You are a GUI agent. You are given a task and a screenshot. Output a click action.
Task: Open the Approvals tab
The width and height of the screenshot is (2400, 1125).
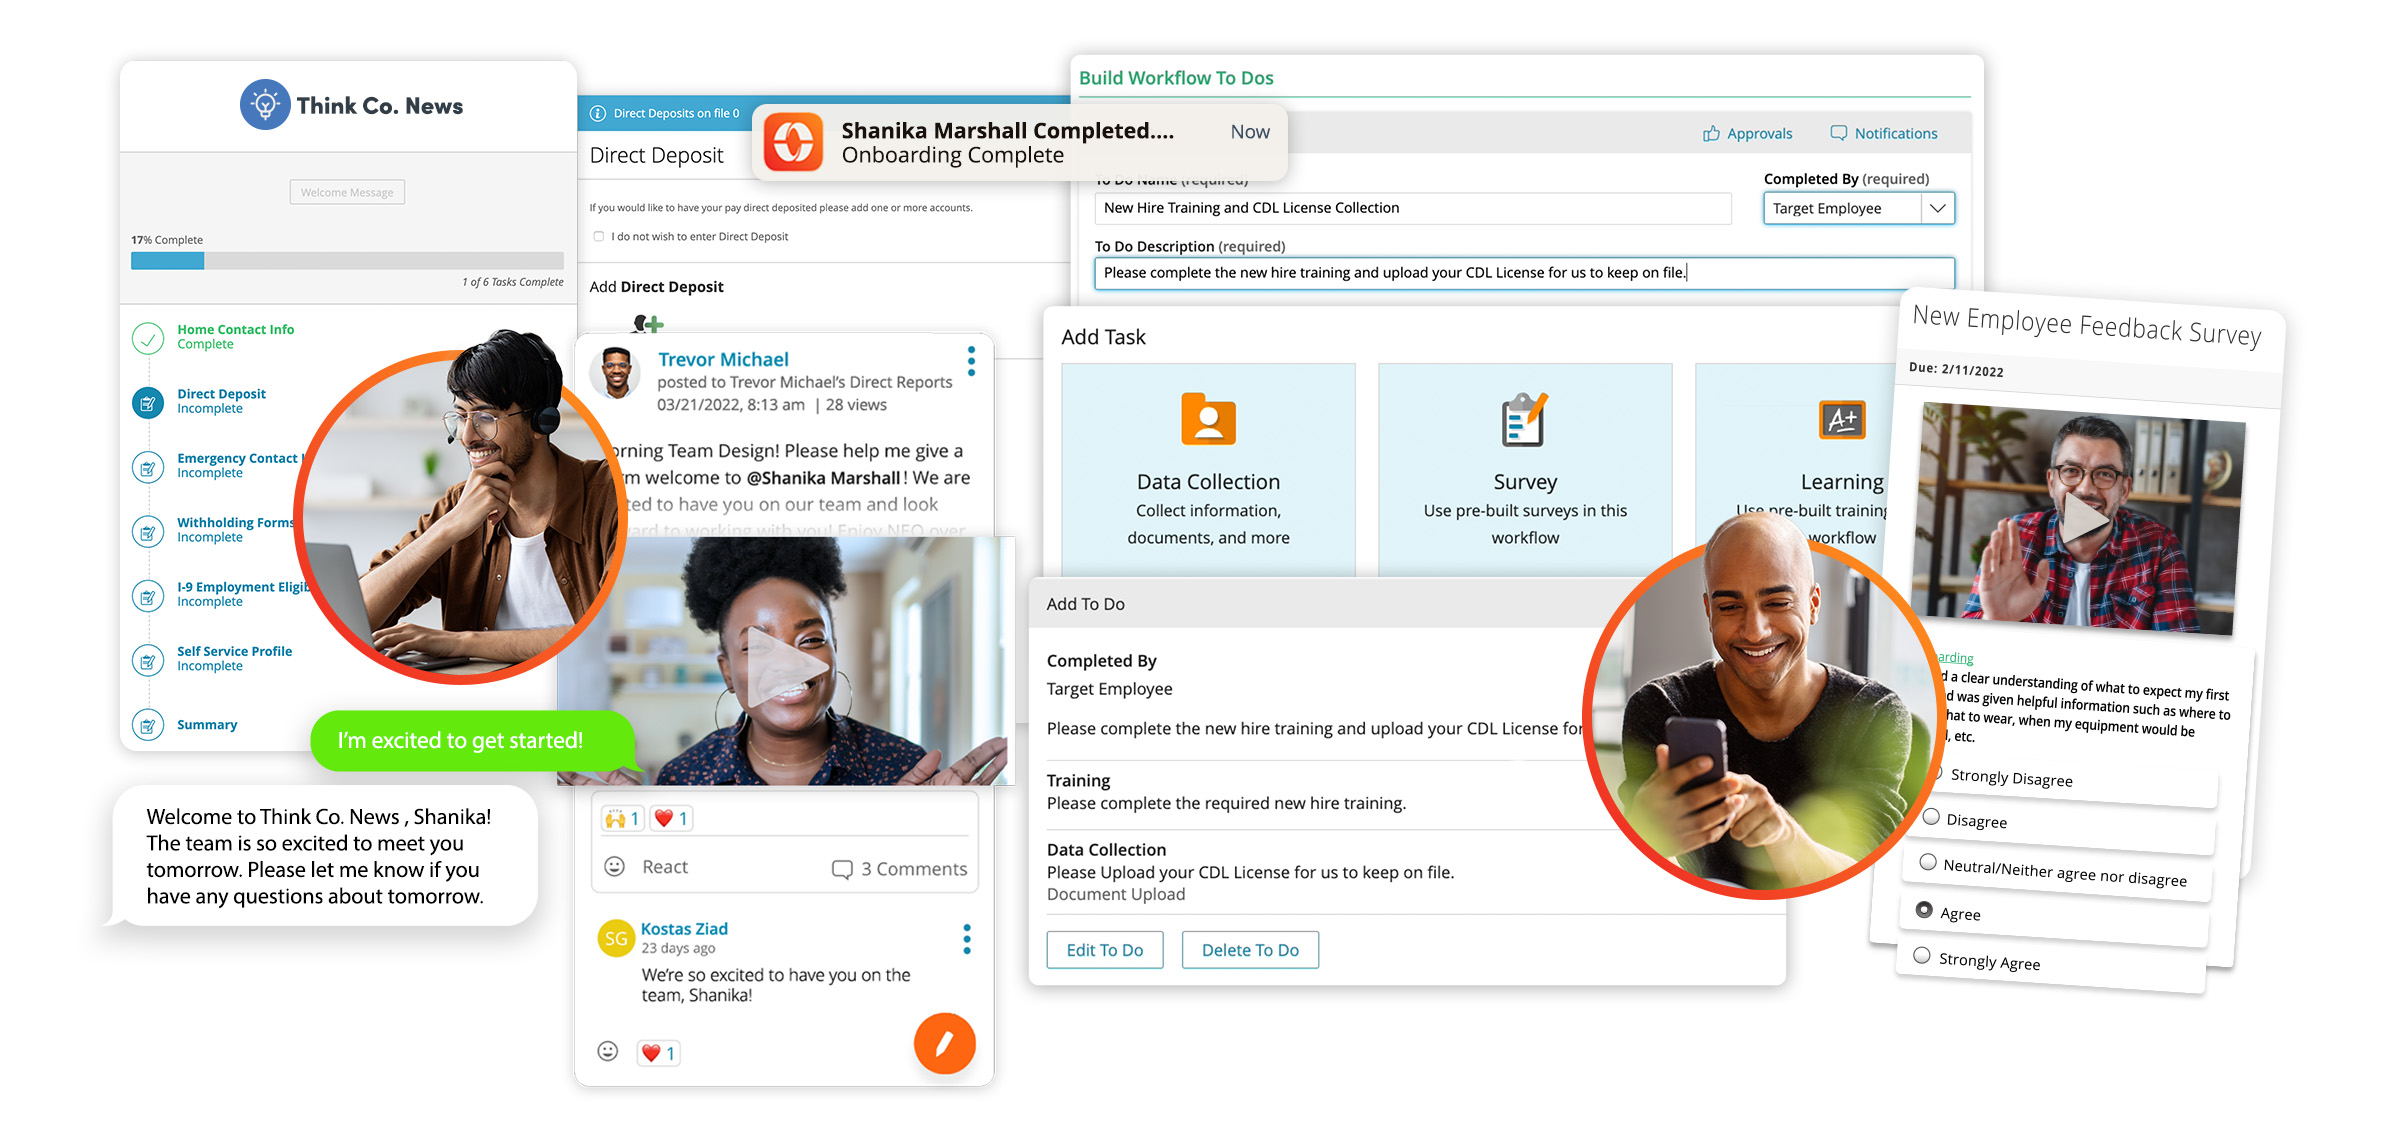tap(1747, 133)
